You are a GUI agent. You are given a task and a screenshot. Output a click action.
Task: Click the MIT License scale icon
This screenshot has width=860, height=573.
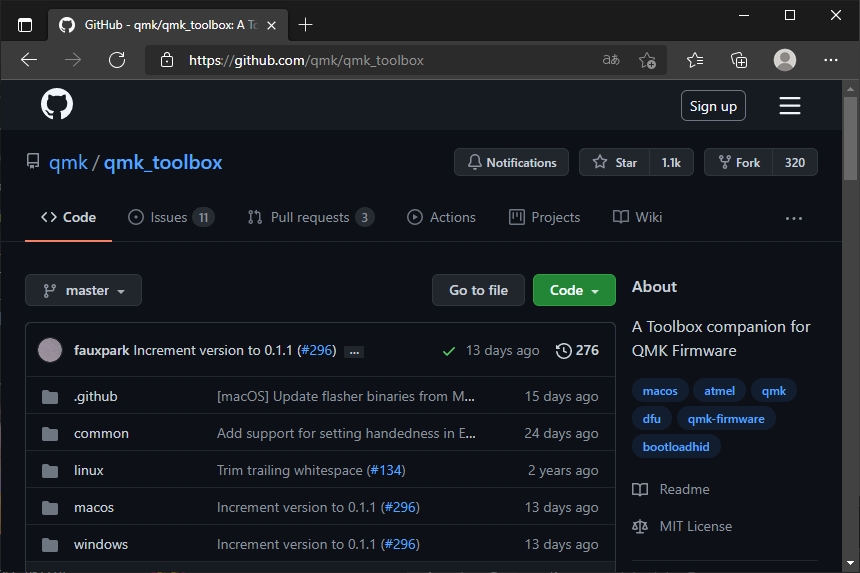[x=640, y=526]
